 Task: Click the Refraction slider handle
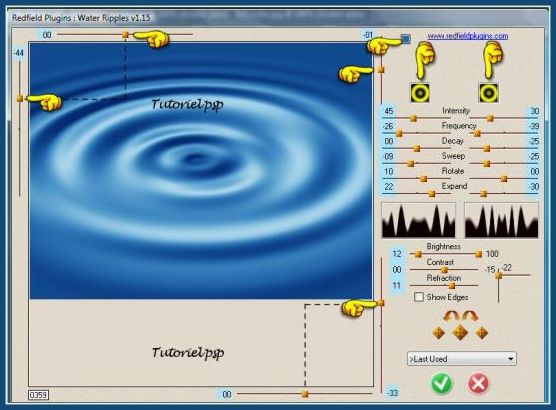point(452,286)
